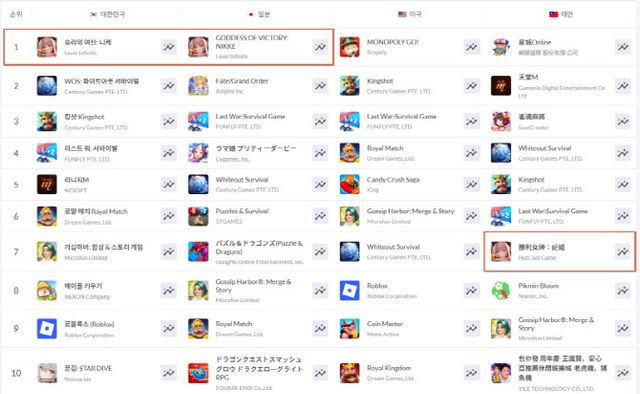This screenshot has width=640, height=394.
Task: Click the Kingshot app icon in US column
Action: click(350, 86)
